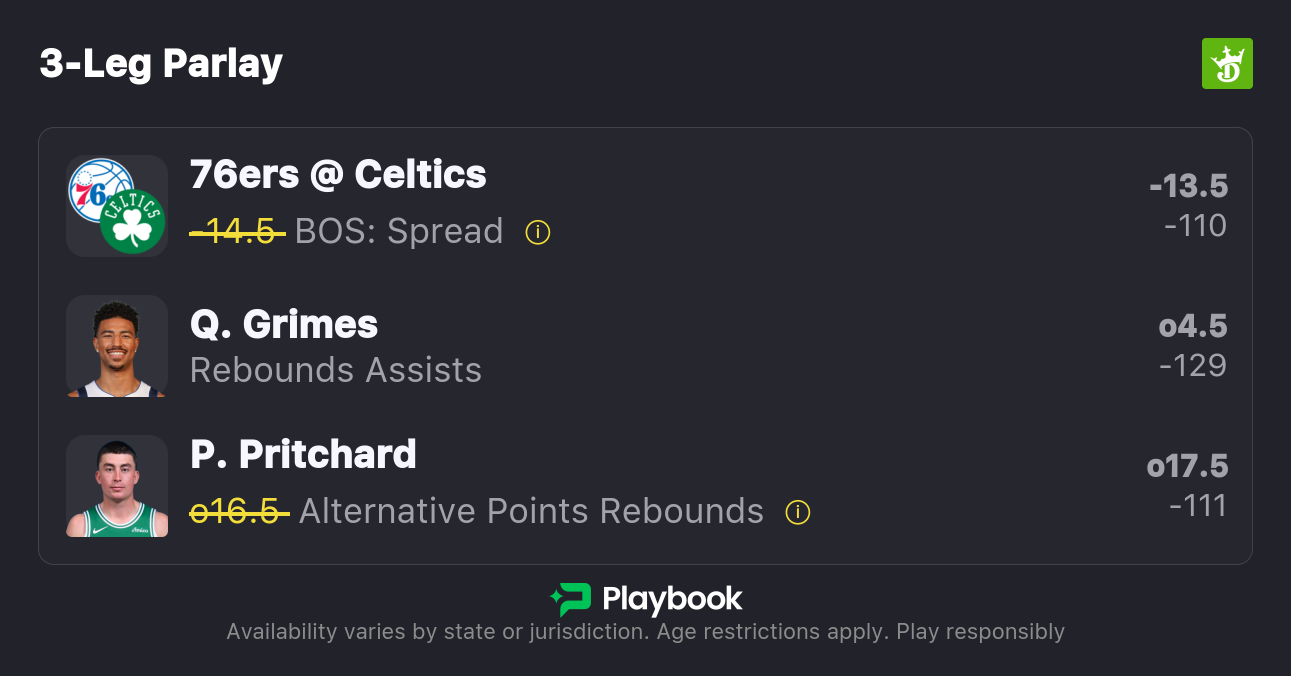Click the -110 odds on Celtics spread
This screenshot has height=676, width=1291.
point(1195,226)
